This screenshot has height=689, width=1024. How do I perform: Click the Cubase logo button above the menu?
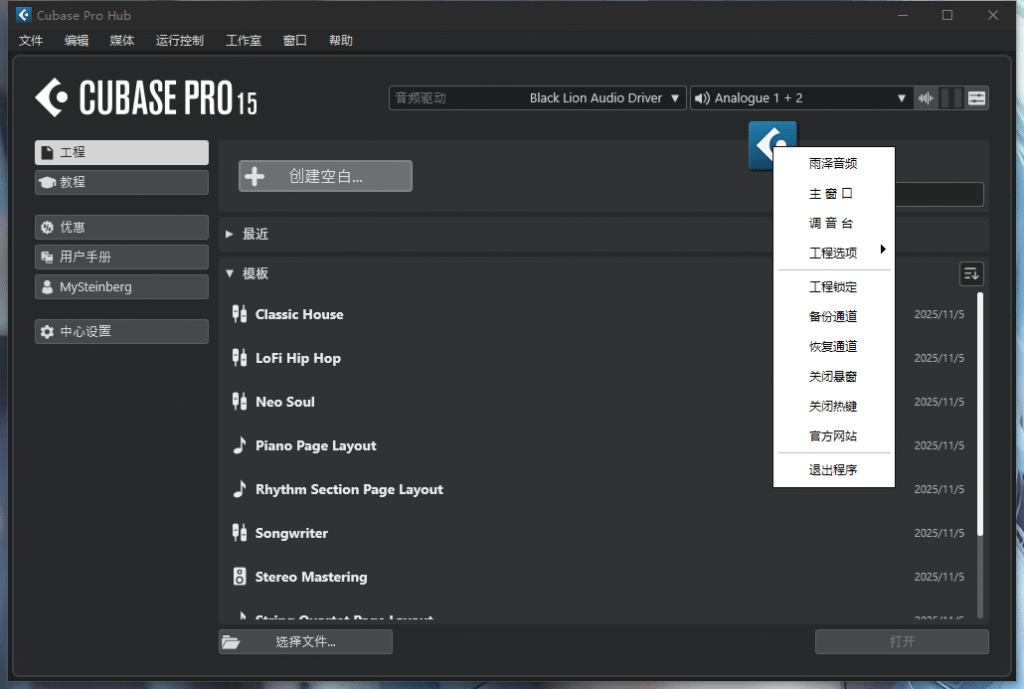coord(771,144)
